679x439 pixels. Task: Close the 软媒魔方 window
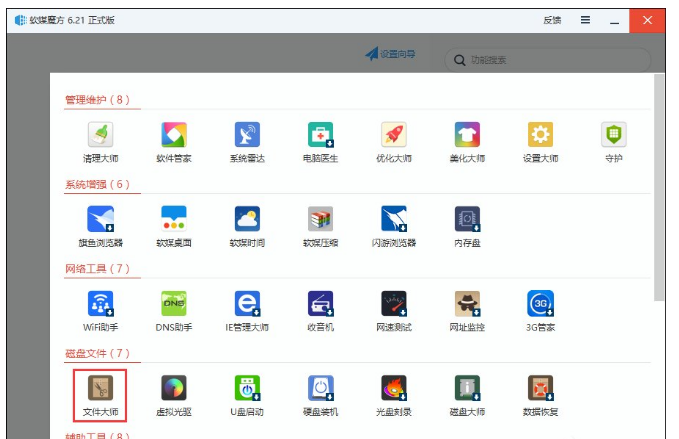coord(647,20)
